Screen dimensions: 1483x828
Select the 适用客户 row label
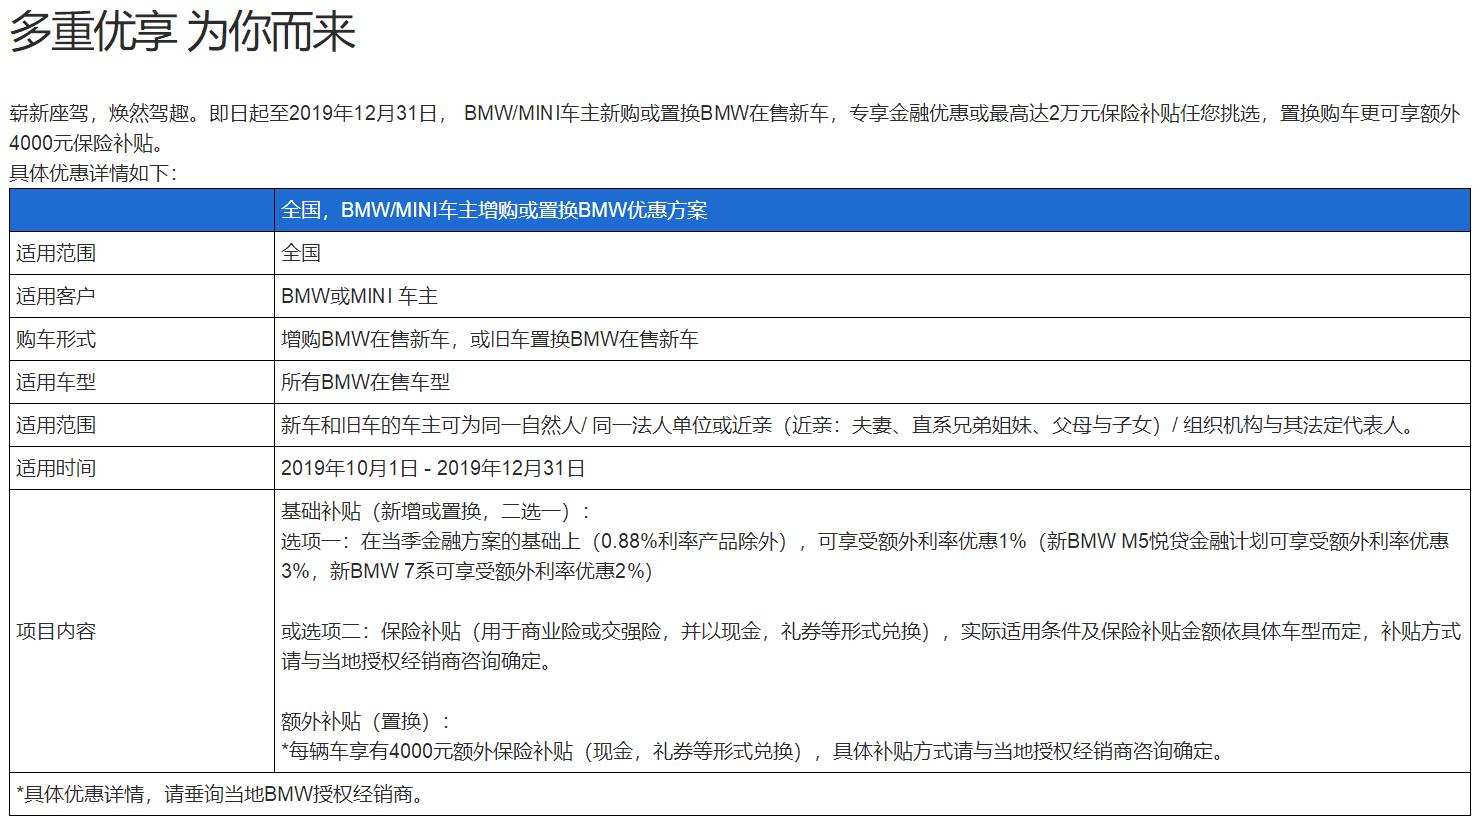pos(56,296)
